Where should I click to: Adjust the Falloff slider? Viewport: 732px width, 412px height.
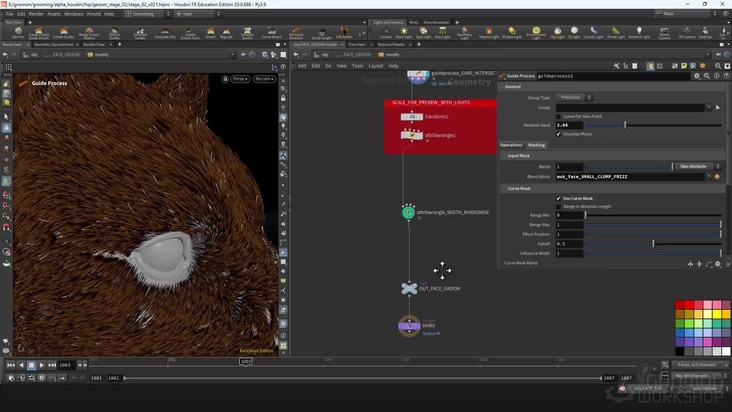pos(652,243)
